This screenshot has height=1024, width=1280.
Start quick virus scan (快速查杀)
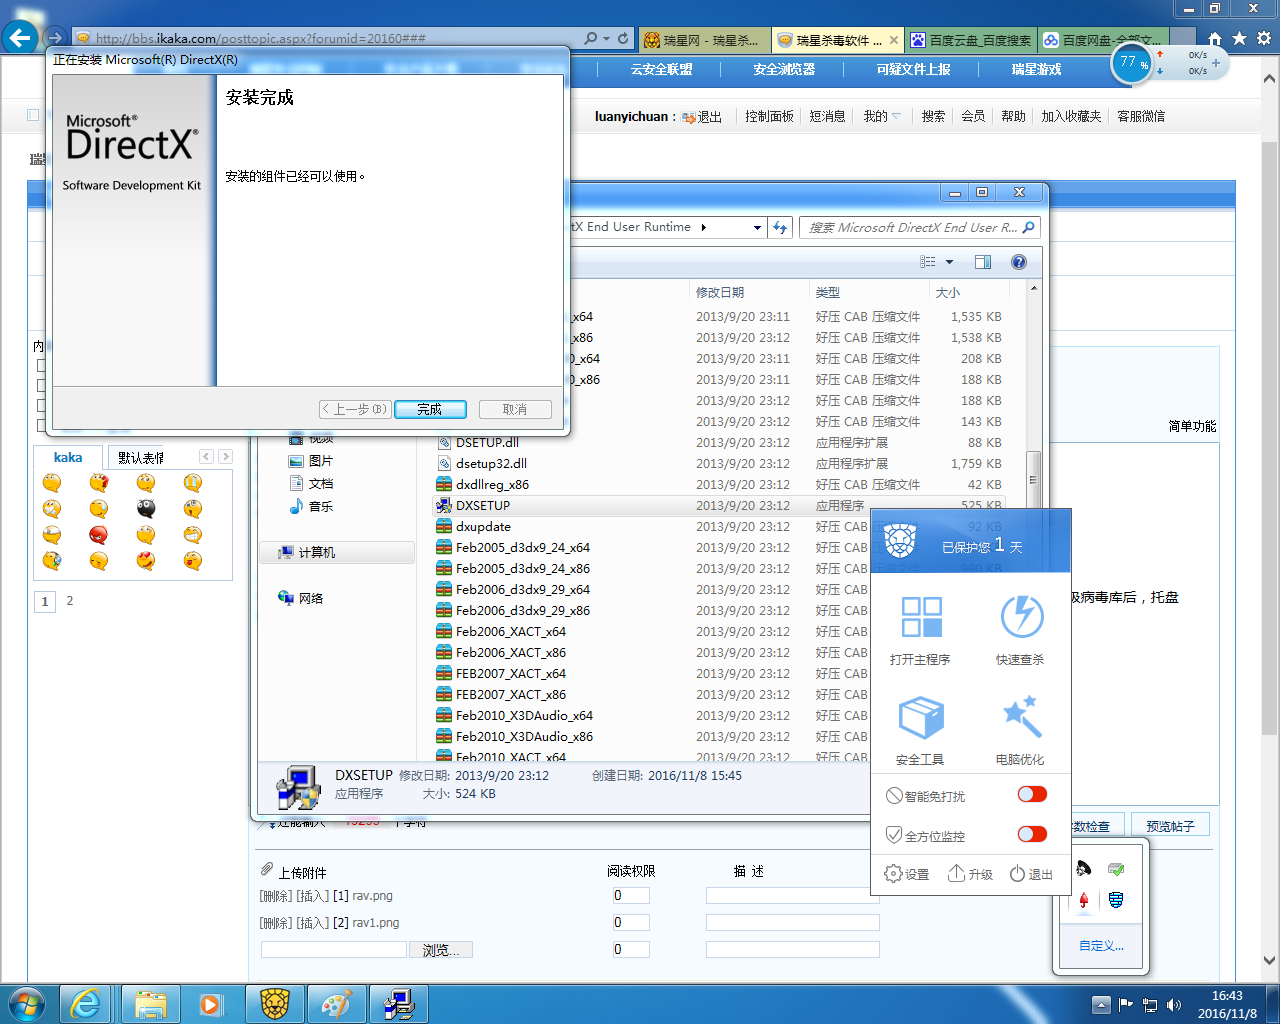(x=1021, y=630)
